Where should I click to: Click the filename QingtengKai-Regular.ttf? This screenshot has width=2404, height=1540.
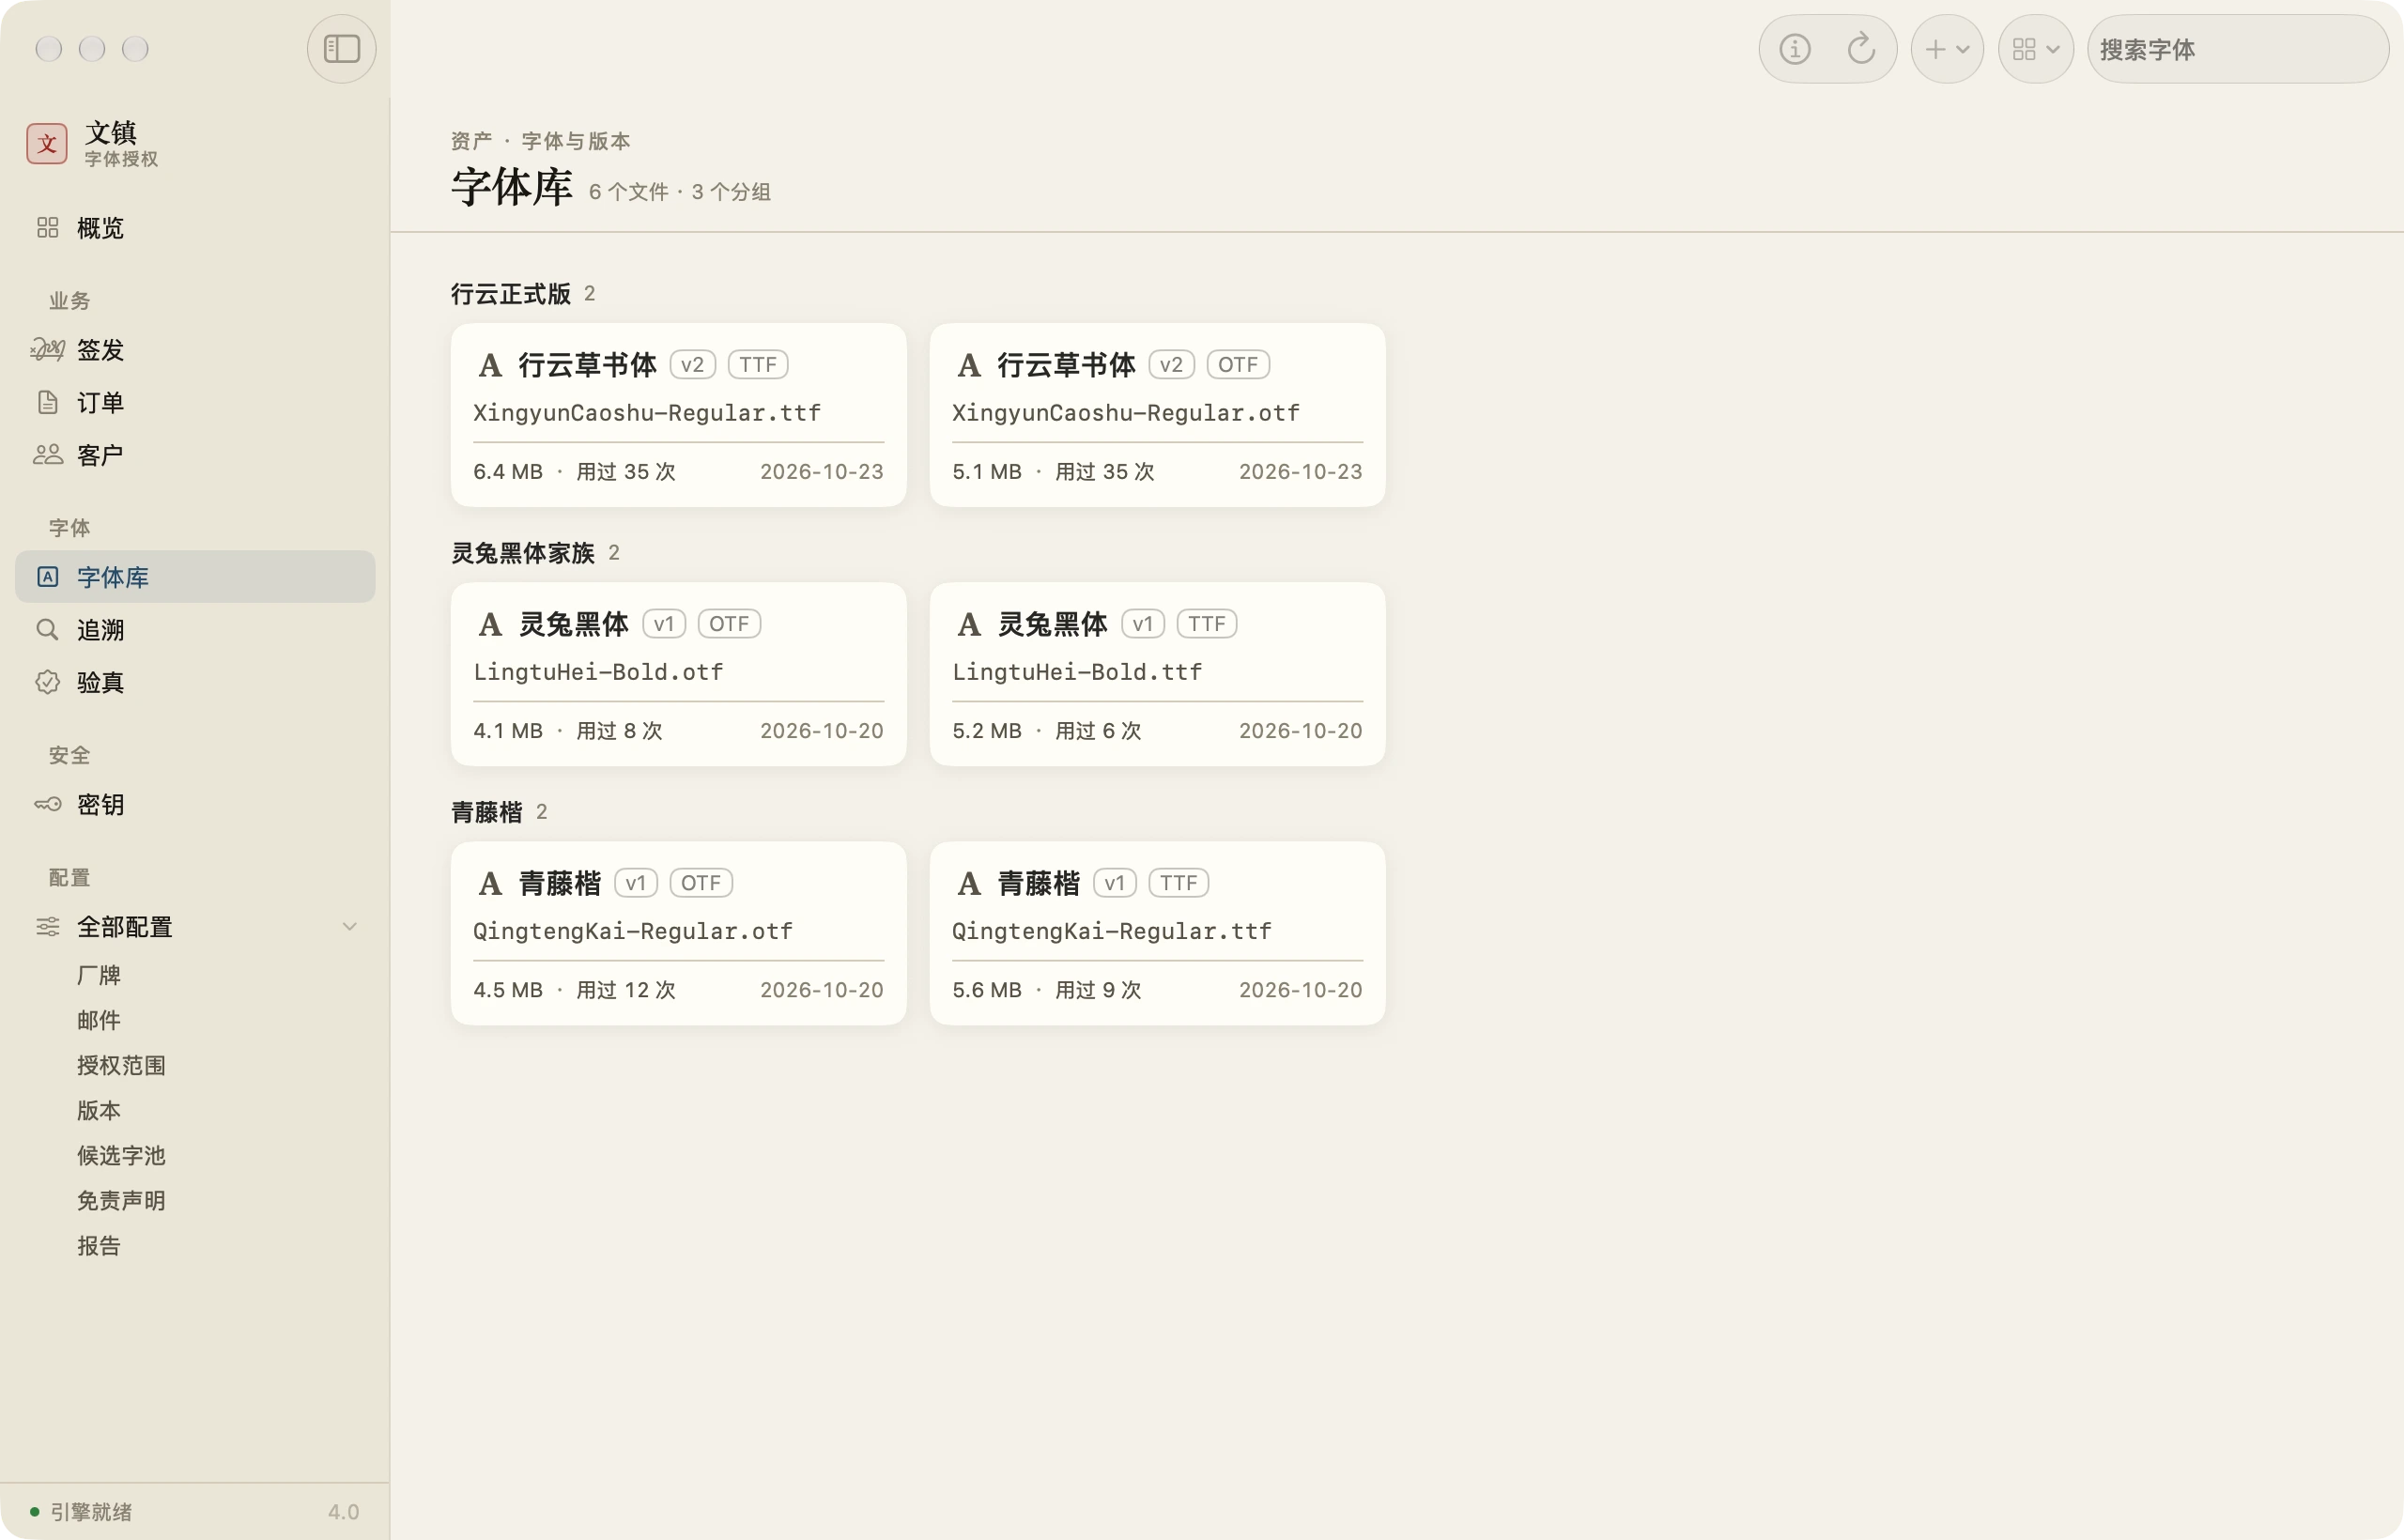point(1112,931)
